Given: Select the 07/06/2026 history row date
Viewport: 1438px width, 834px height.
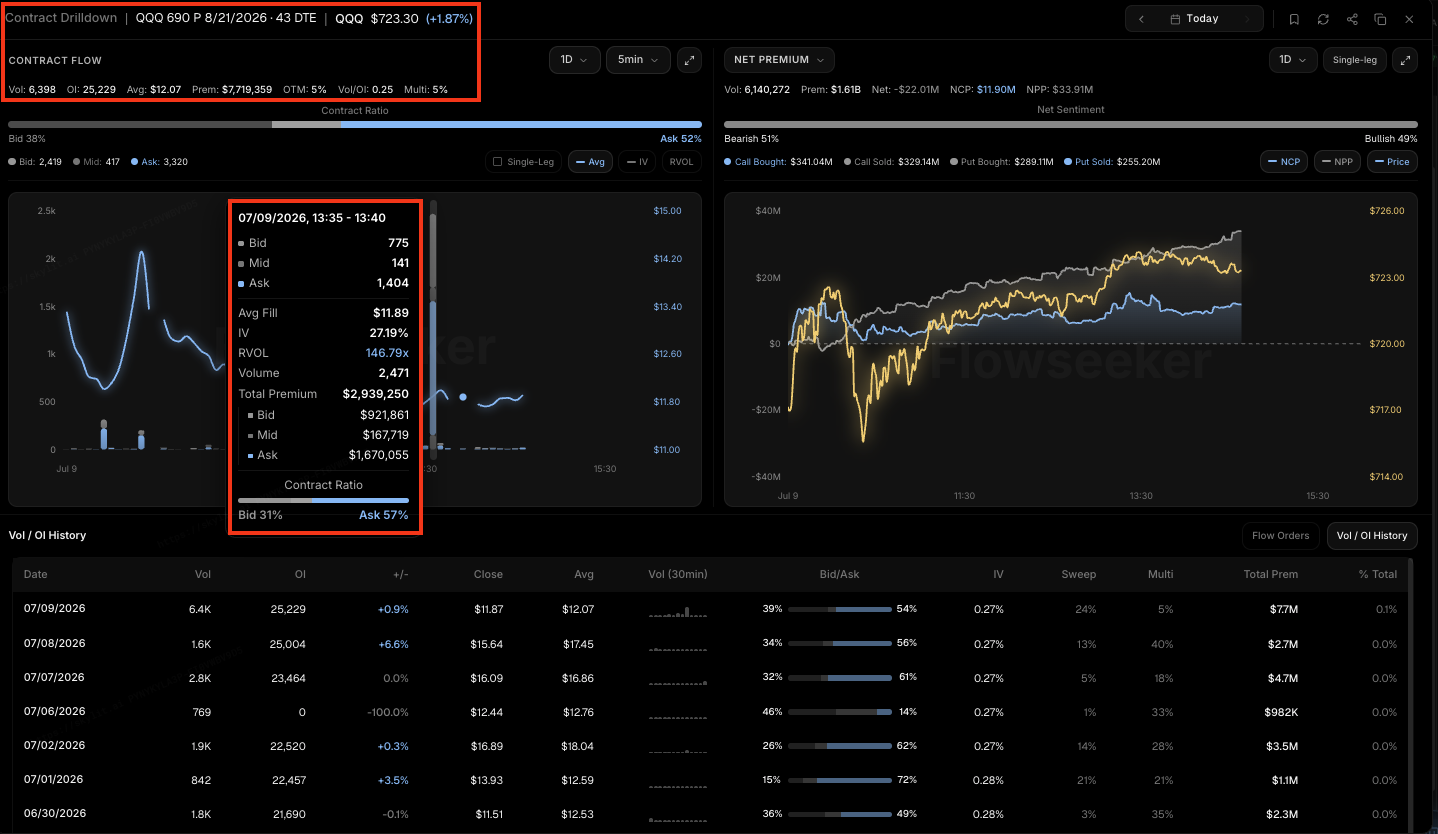Looking at the screenshot, I should click(54, 712).
